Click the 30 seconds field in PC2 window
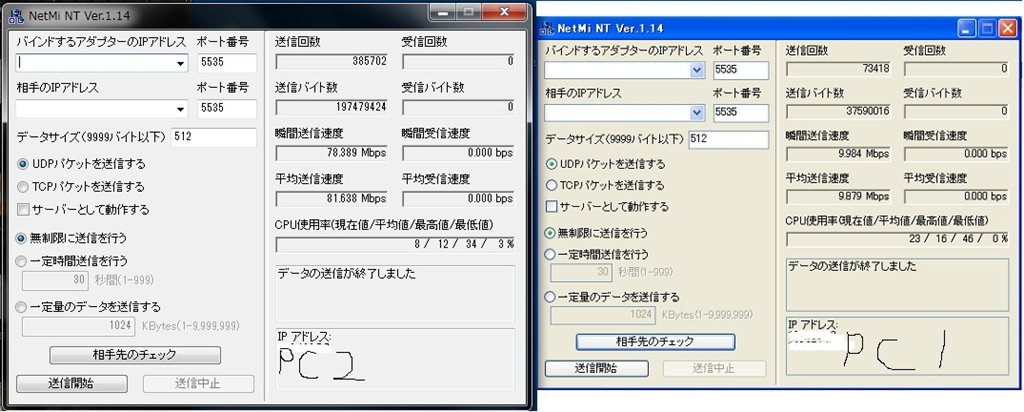Viewport: 1024px width, 412px height. tap(56, 281)
